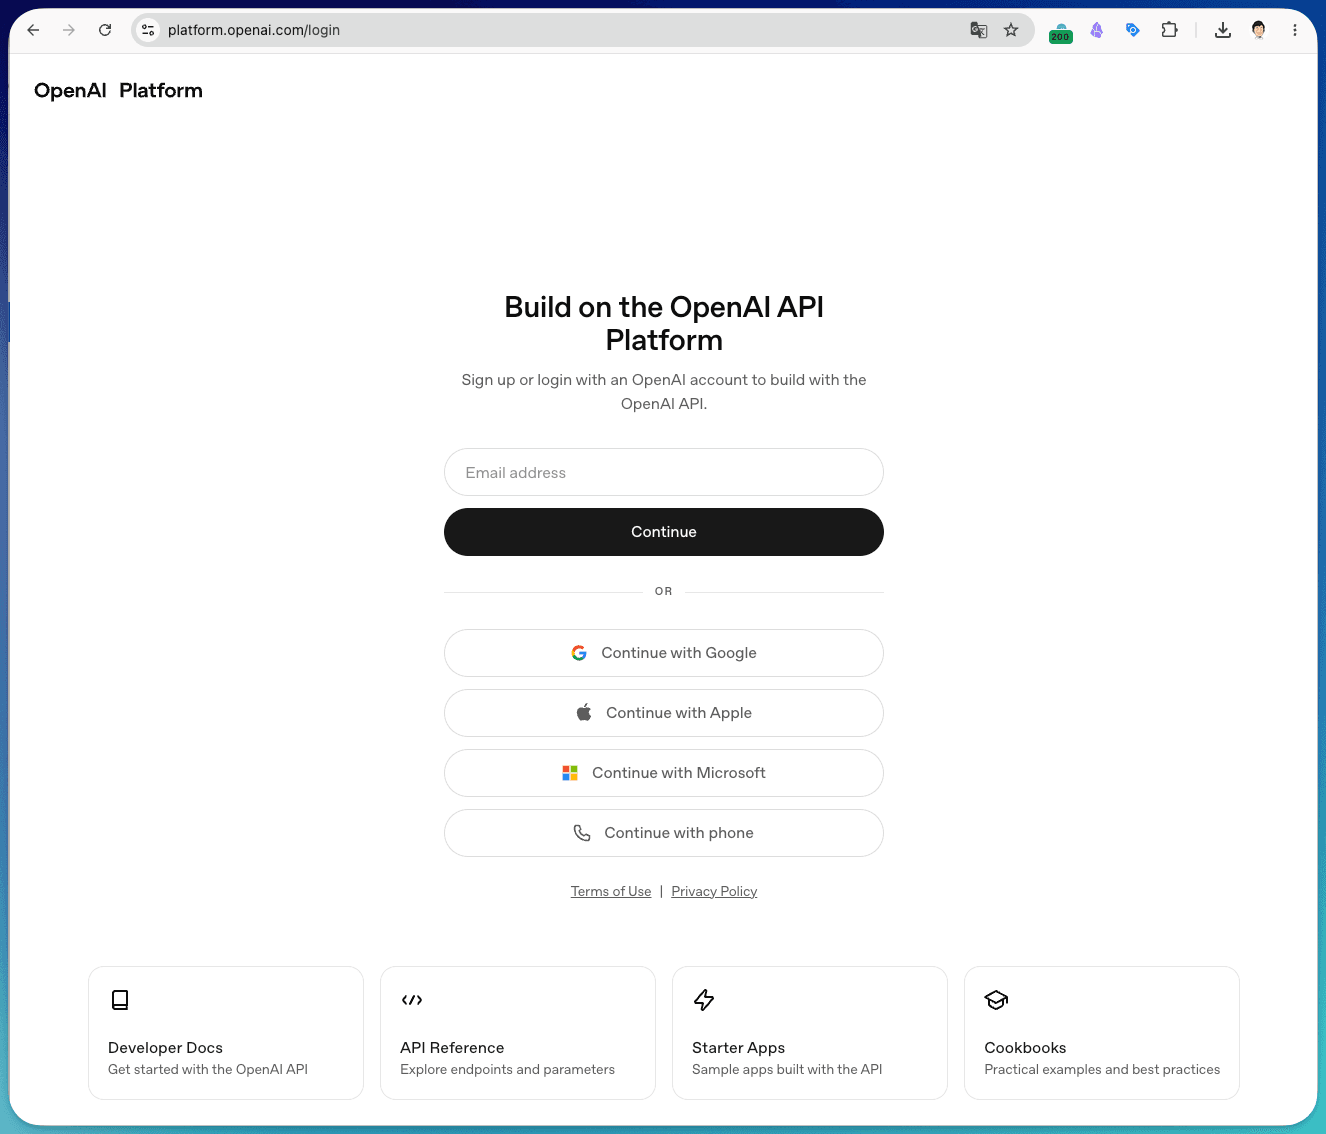
Task: Open the Extensions puzzle icon
Action: point(1169,30)
